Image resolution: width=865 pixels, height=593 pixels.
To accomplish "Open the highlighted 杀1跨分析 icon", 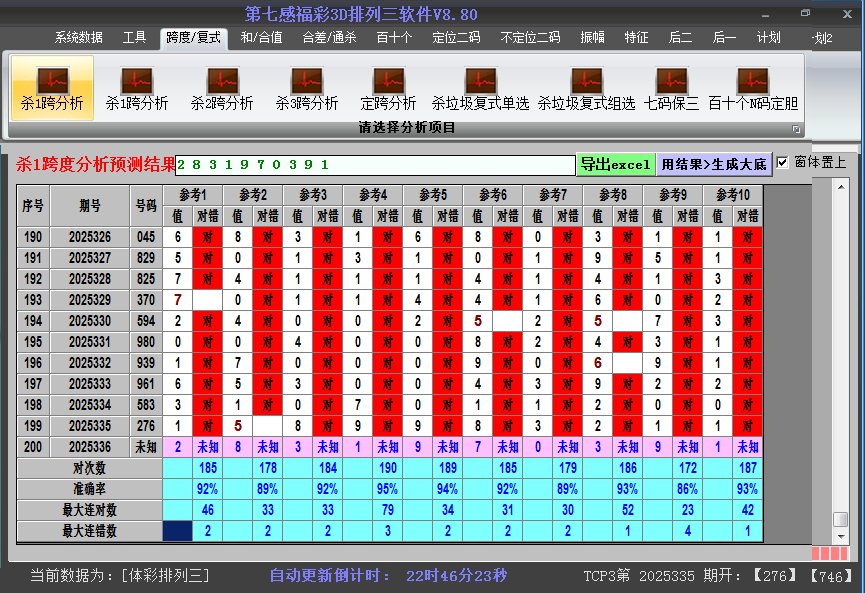I will click(x=52, y=81).
